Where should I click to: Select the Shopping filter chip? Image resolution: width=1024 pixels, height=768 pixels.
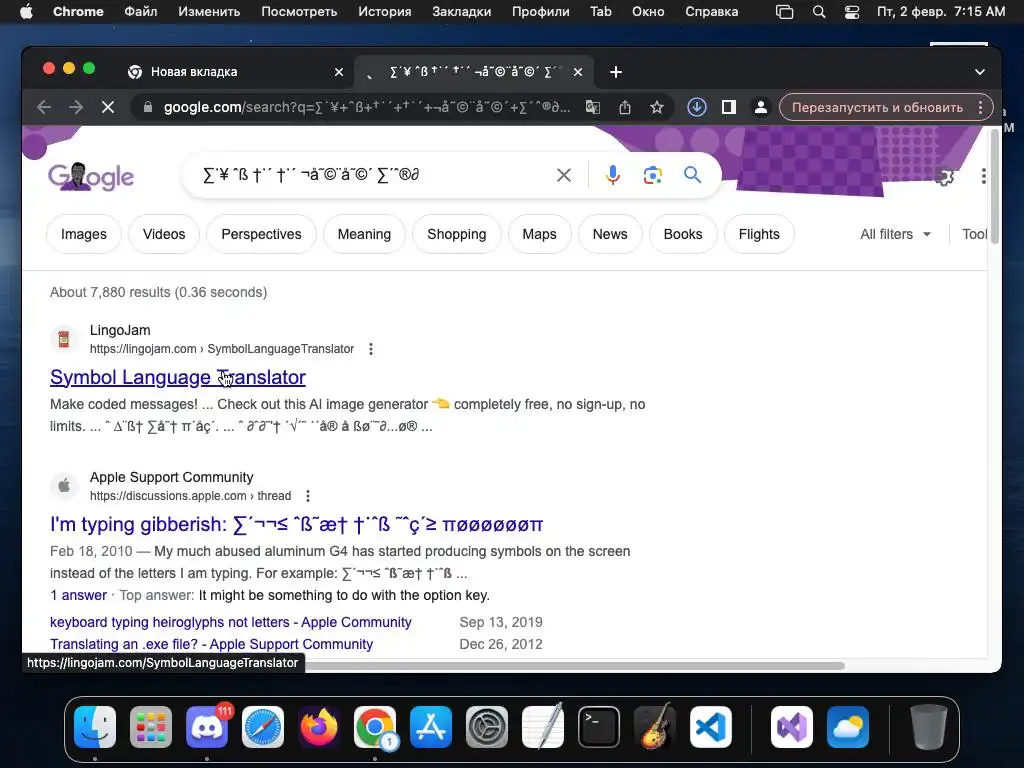(456, 234)
